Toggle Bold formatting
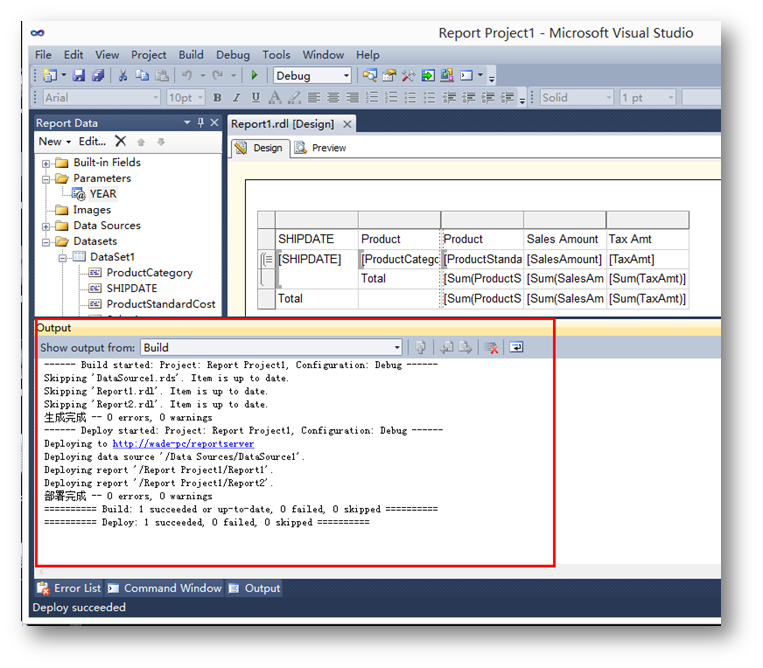Image resolution: width=763 pixels, height=668 pixels. [218, 98]
